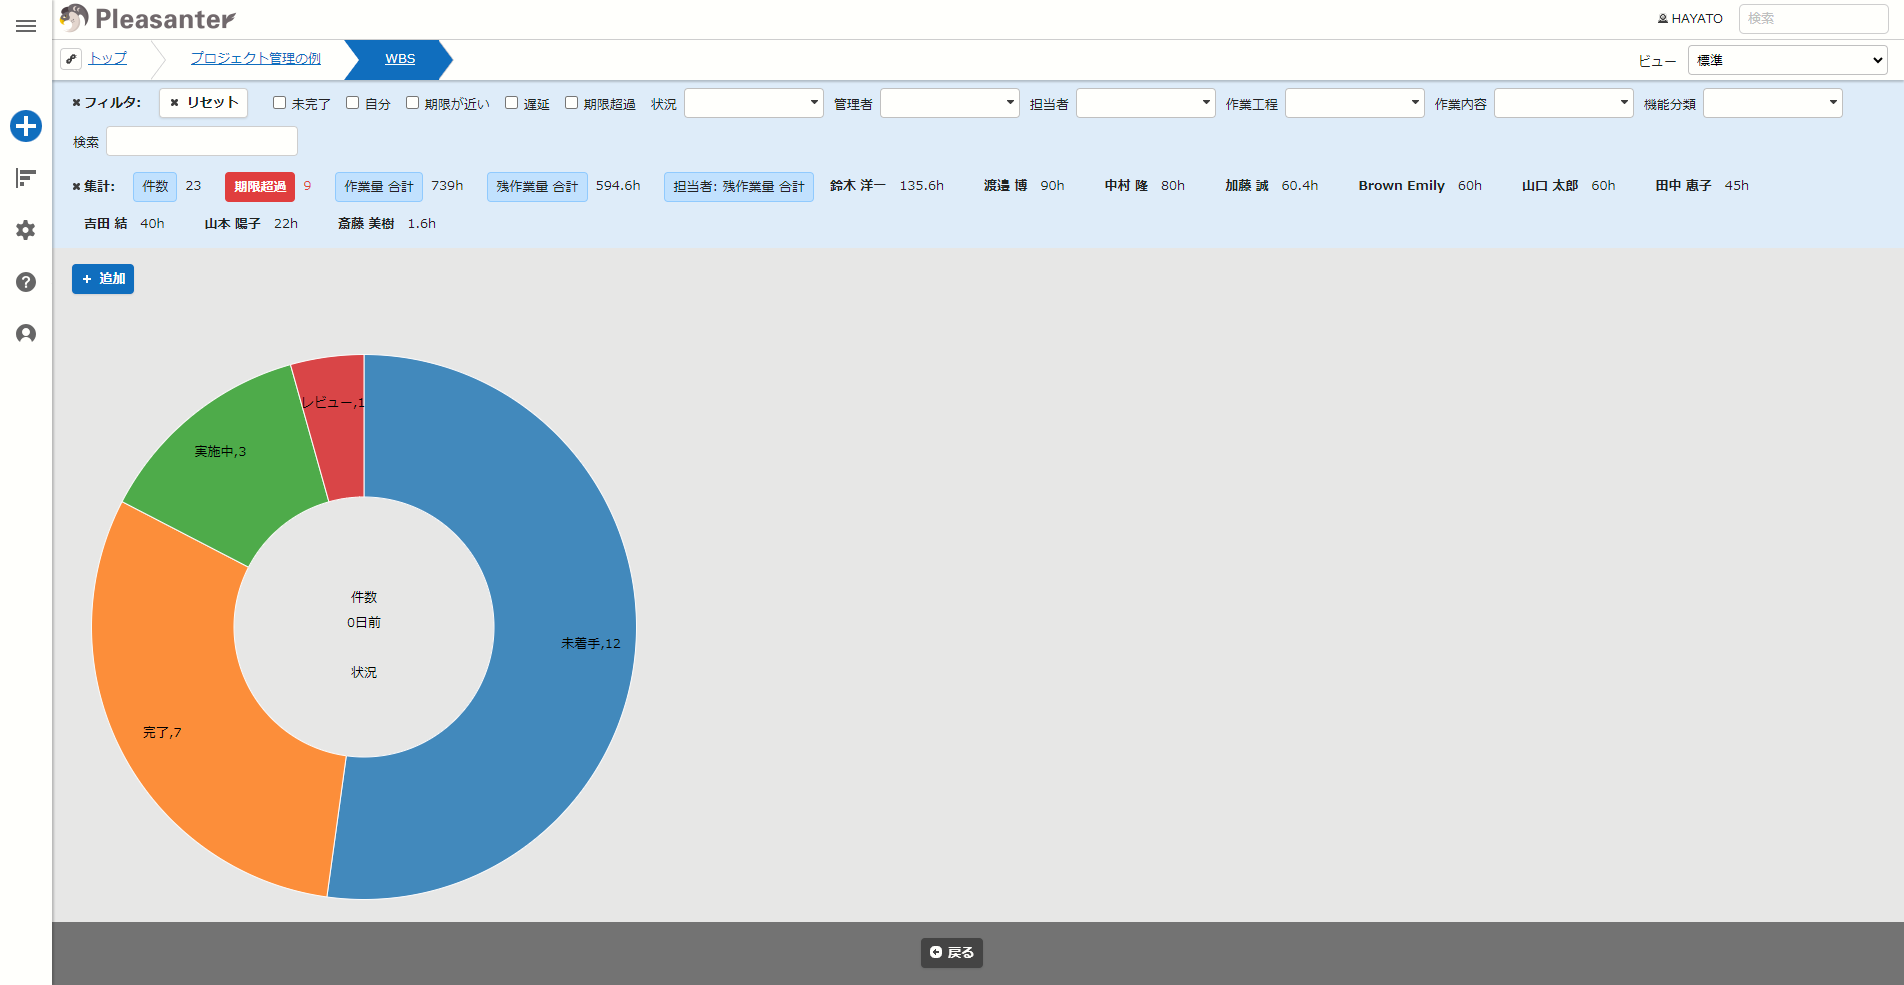Click the 追加 add button
1904x985 pixels.
(x=103, y=279)
